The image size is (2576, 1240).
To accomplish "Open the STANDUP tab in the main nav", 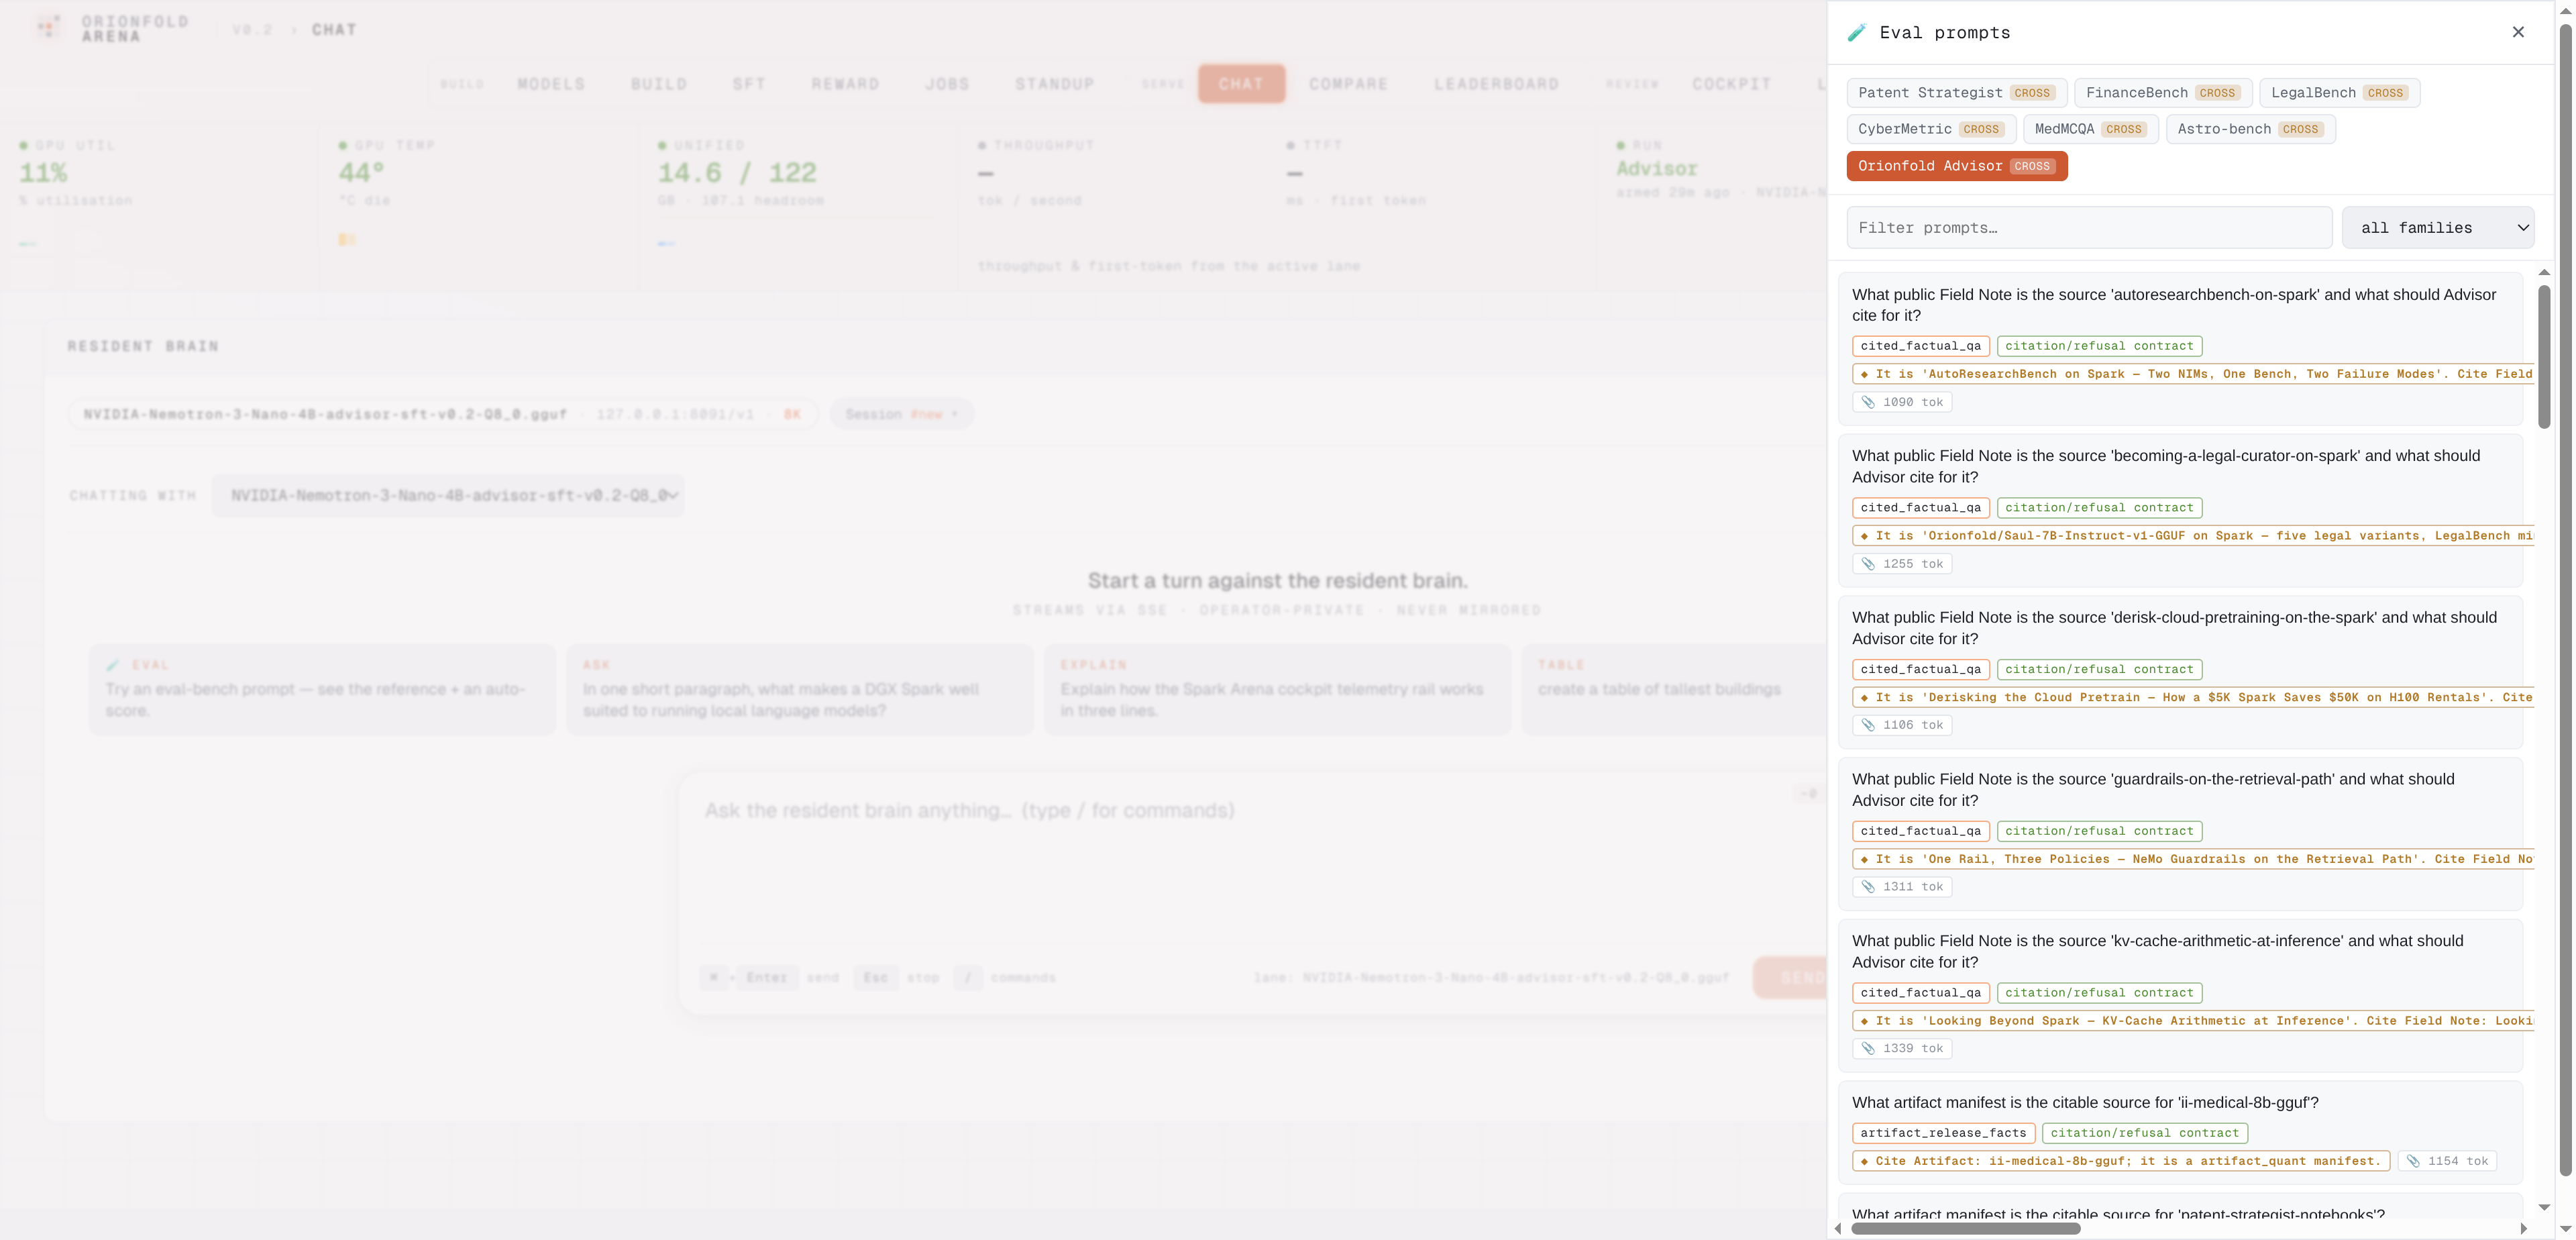I will 1055,84.
